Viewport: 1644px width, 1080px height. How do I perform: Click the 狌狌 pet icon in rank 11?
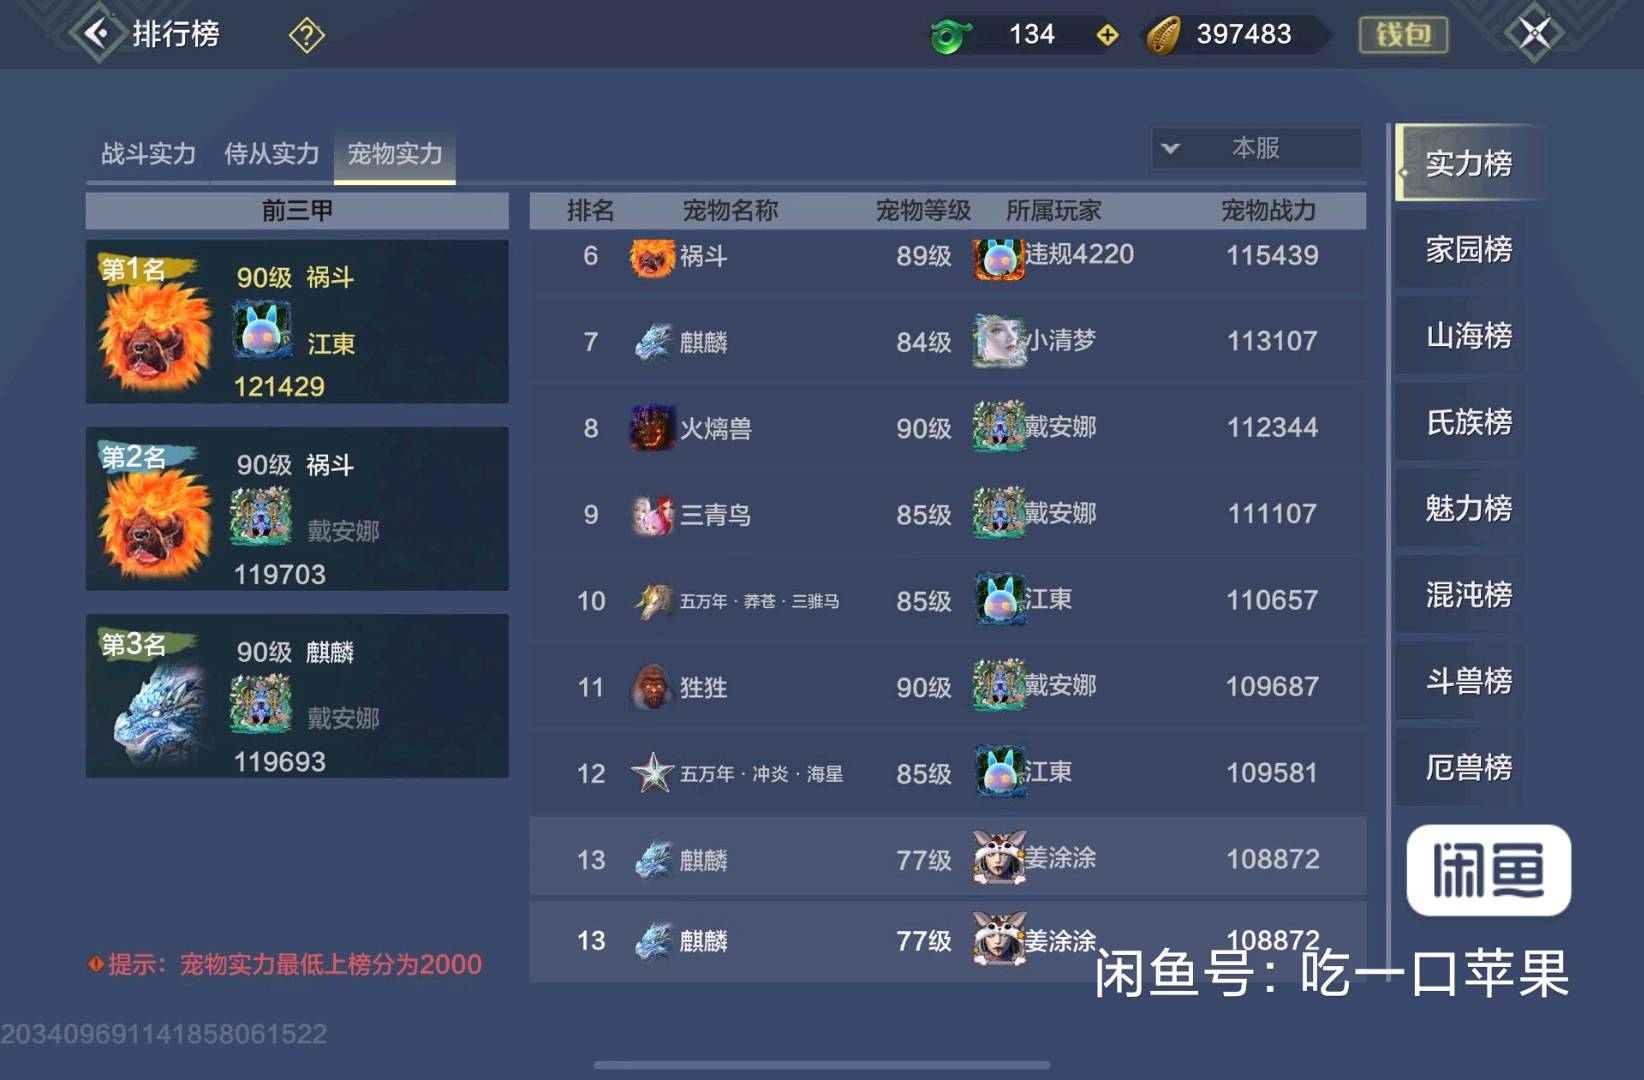[x=652, y=687]
